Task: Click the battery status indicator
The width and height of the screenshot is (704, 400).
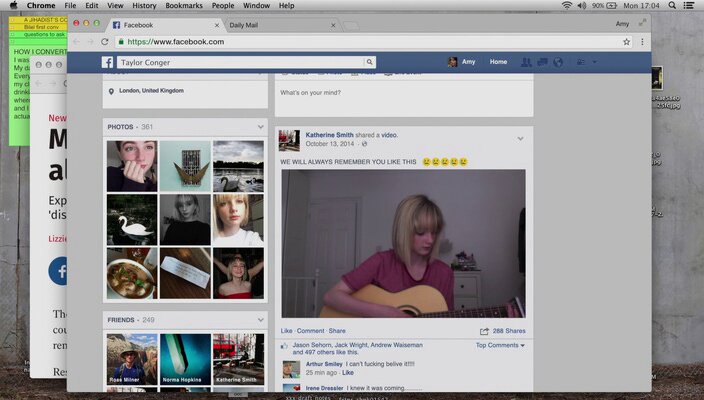Action: 604,5
